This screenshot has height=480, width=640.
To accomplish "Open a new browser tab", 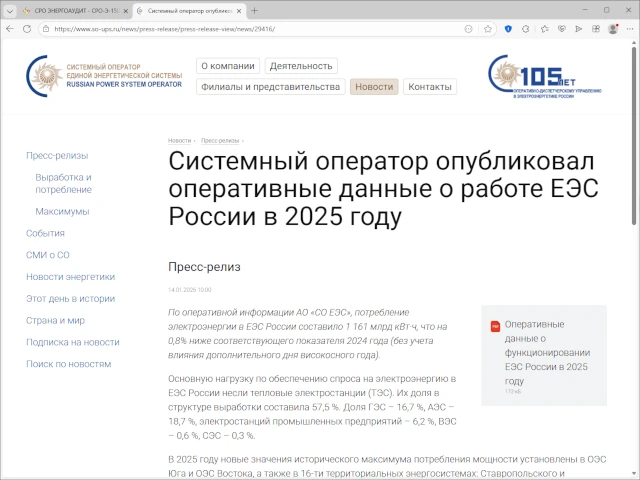I will pos(254,11).
